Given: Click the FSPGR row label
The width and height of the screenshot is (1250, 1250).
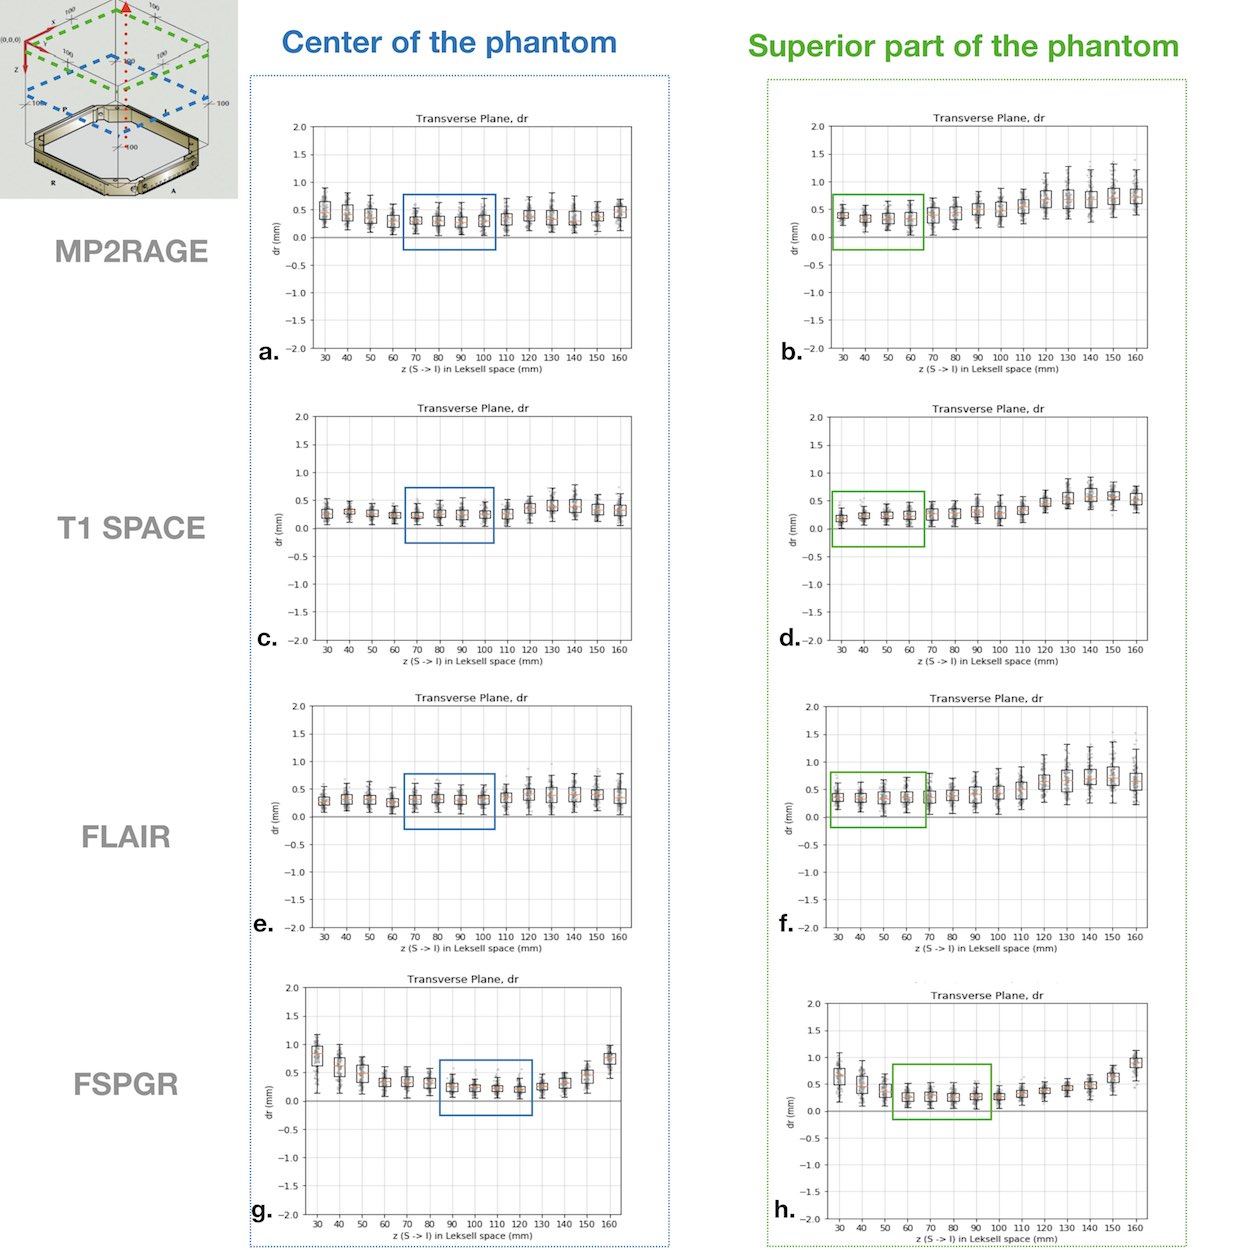Looking at the screenshot, I should coord(126,1084).
